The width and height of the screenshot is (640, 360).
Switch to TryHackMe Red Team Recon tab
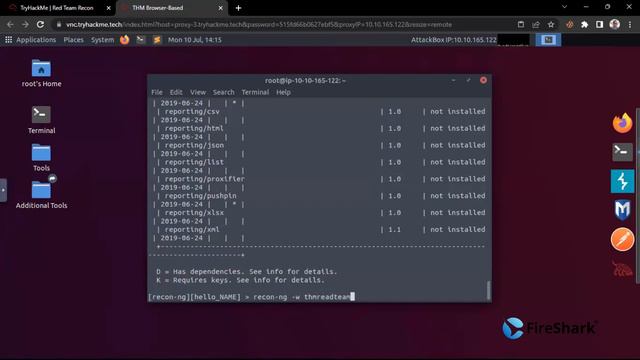coord(57,8)
